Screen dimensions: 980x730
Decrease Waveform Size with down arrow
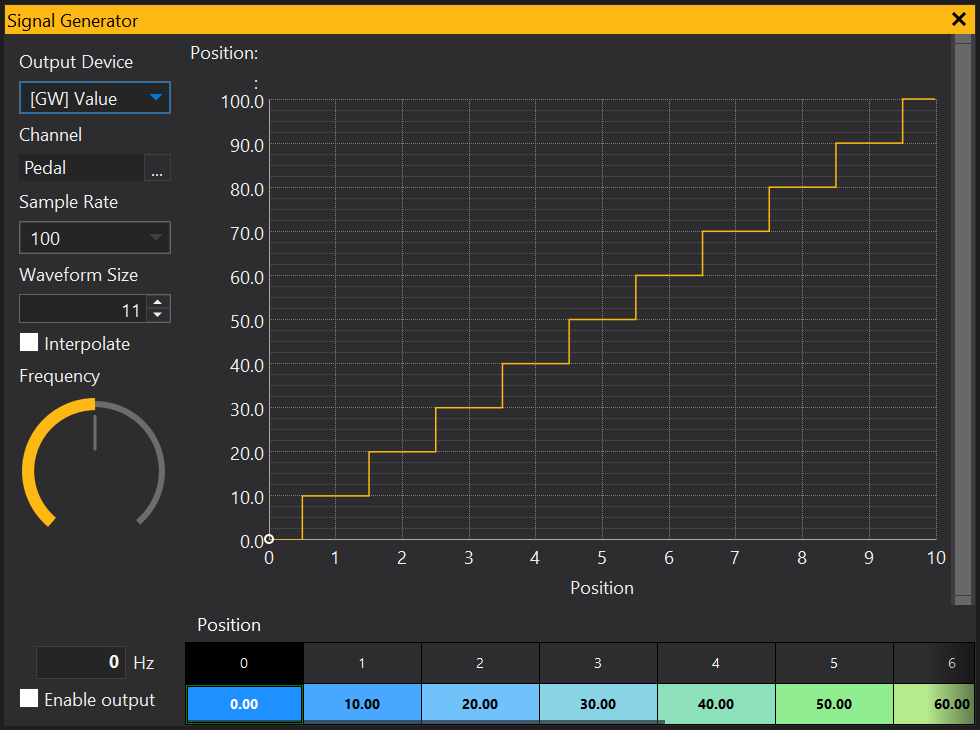pos(158,316)
